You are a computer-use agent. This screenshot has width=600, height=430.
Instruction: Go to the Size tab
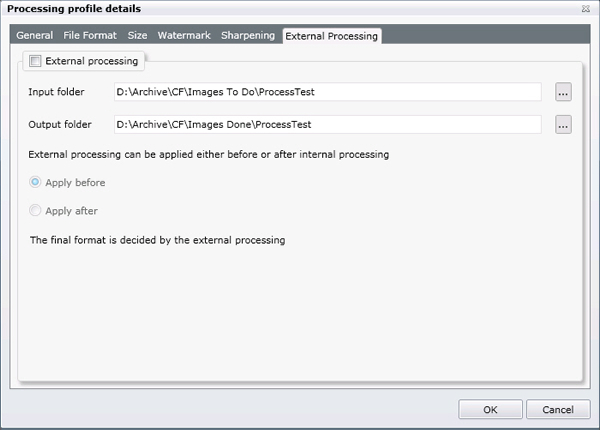pyautogui.click(x=137, y=36)
